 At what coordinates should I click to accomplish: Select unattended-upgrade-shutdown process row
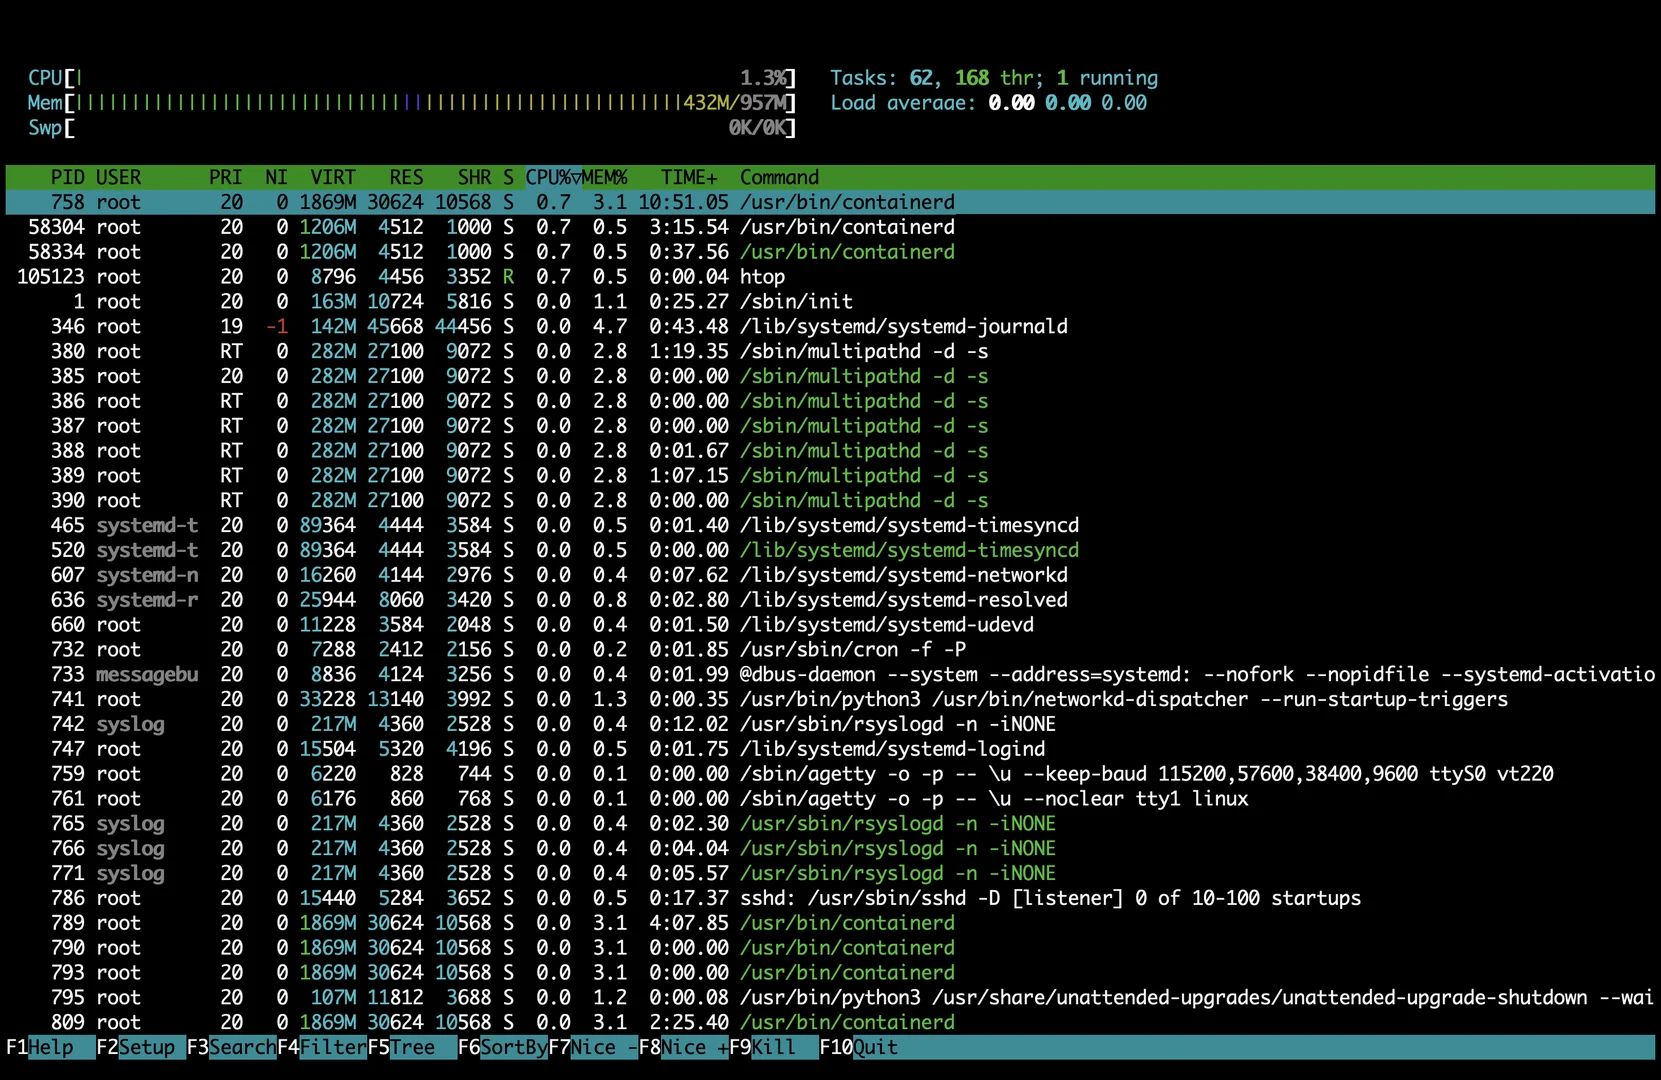830,998
